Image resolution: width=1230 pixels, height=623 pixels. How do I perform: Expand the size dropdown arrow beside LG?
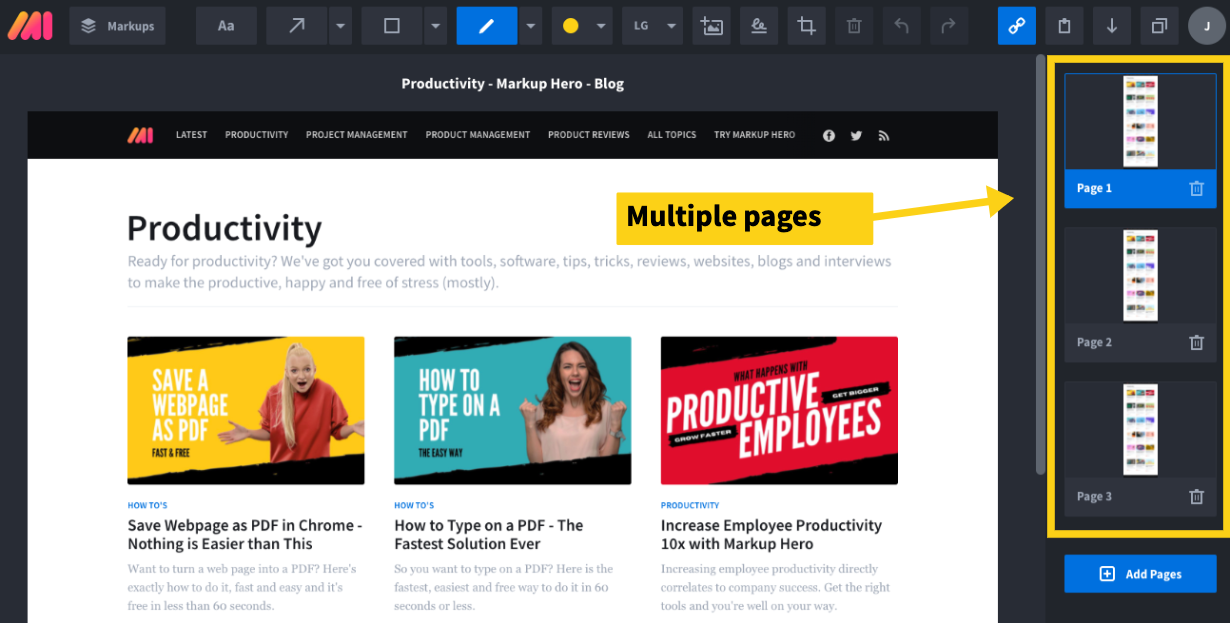(671, 26)
